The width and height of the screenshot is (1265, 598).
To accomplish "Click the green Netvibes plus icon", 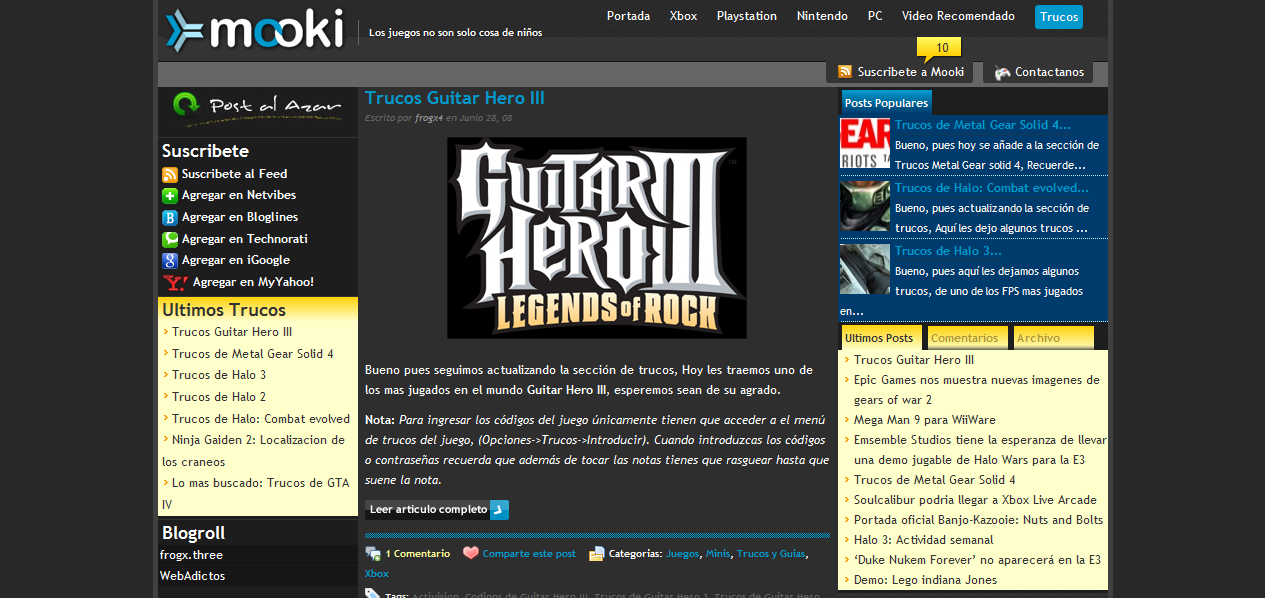I will click(170, 196).
